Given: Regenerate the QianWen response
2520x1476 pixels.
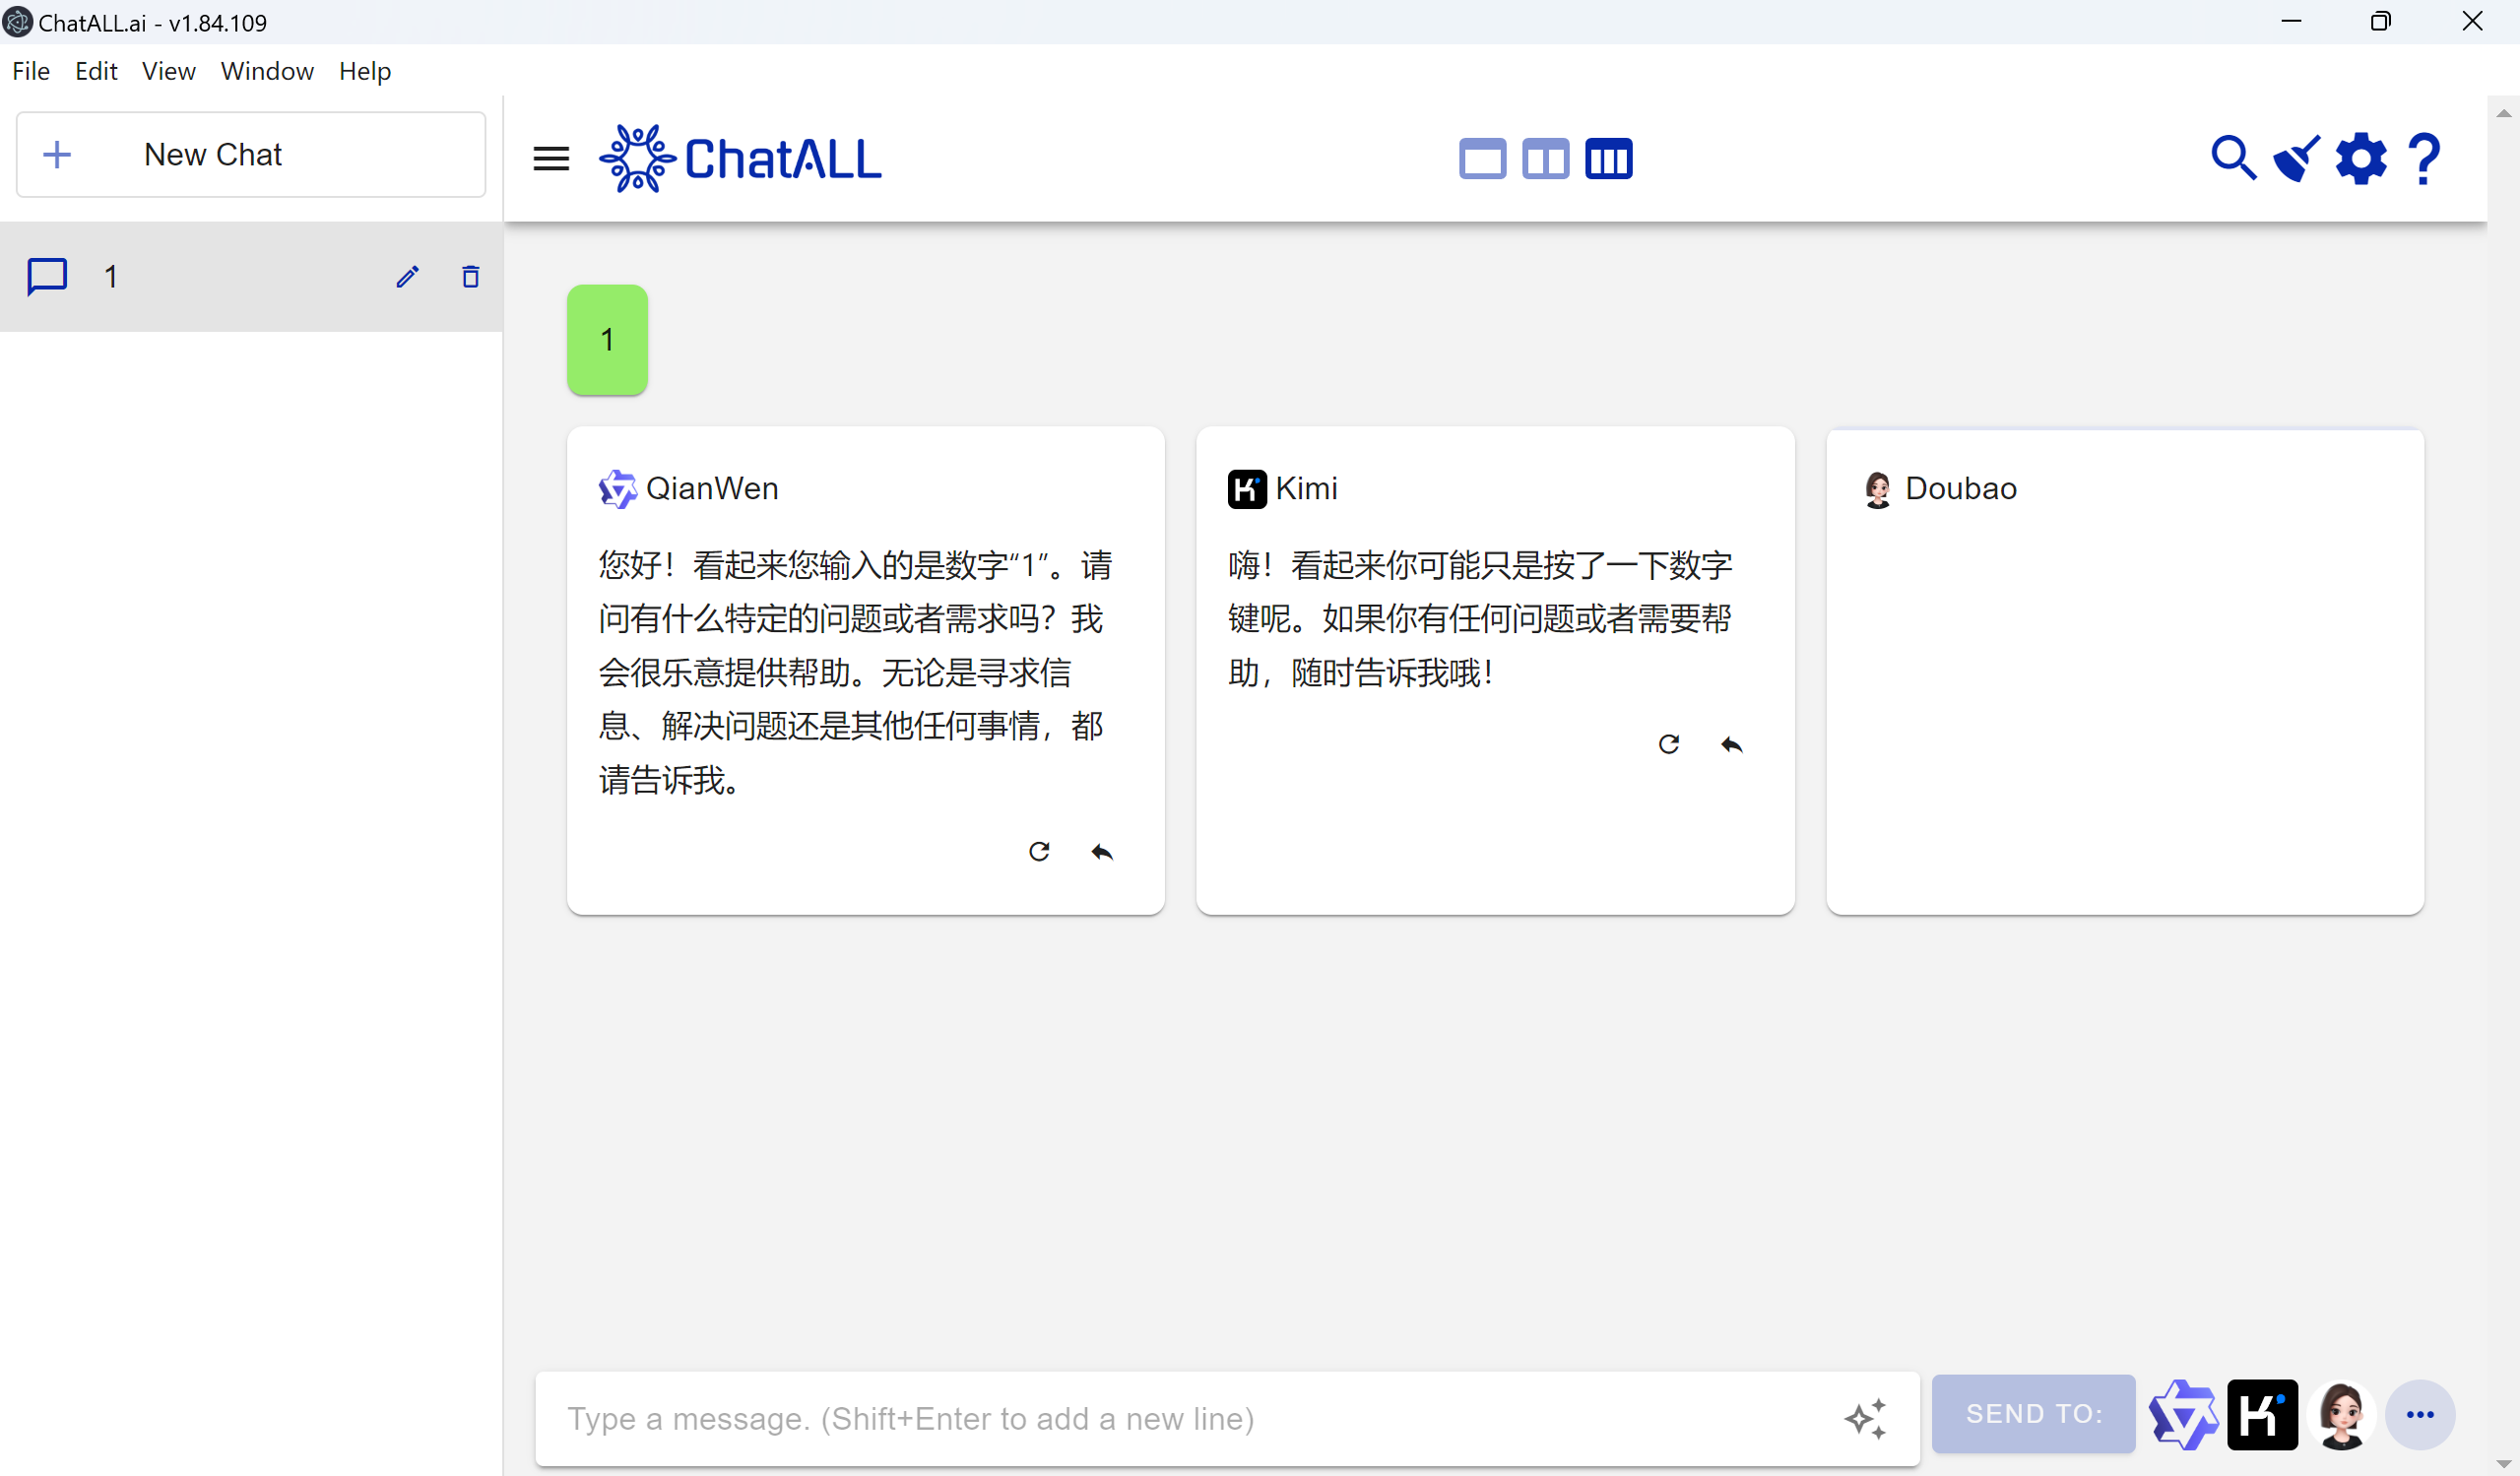Looking at the screenshot, I should [1040, 851].
